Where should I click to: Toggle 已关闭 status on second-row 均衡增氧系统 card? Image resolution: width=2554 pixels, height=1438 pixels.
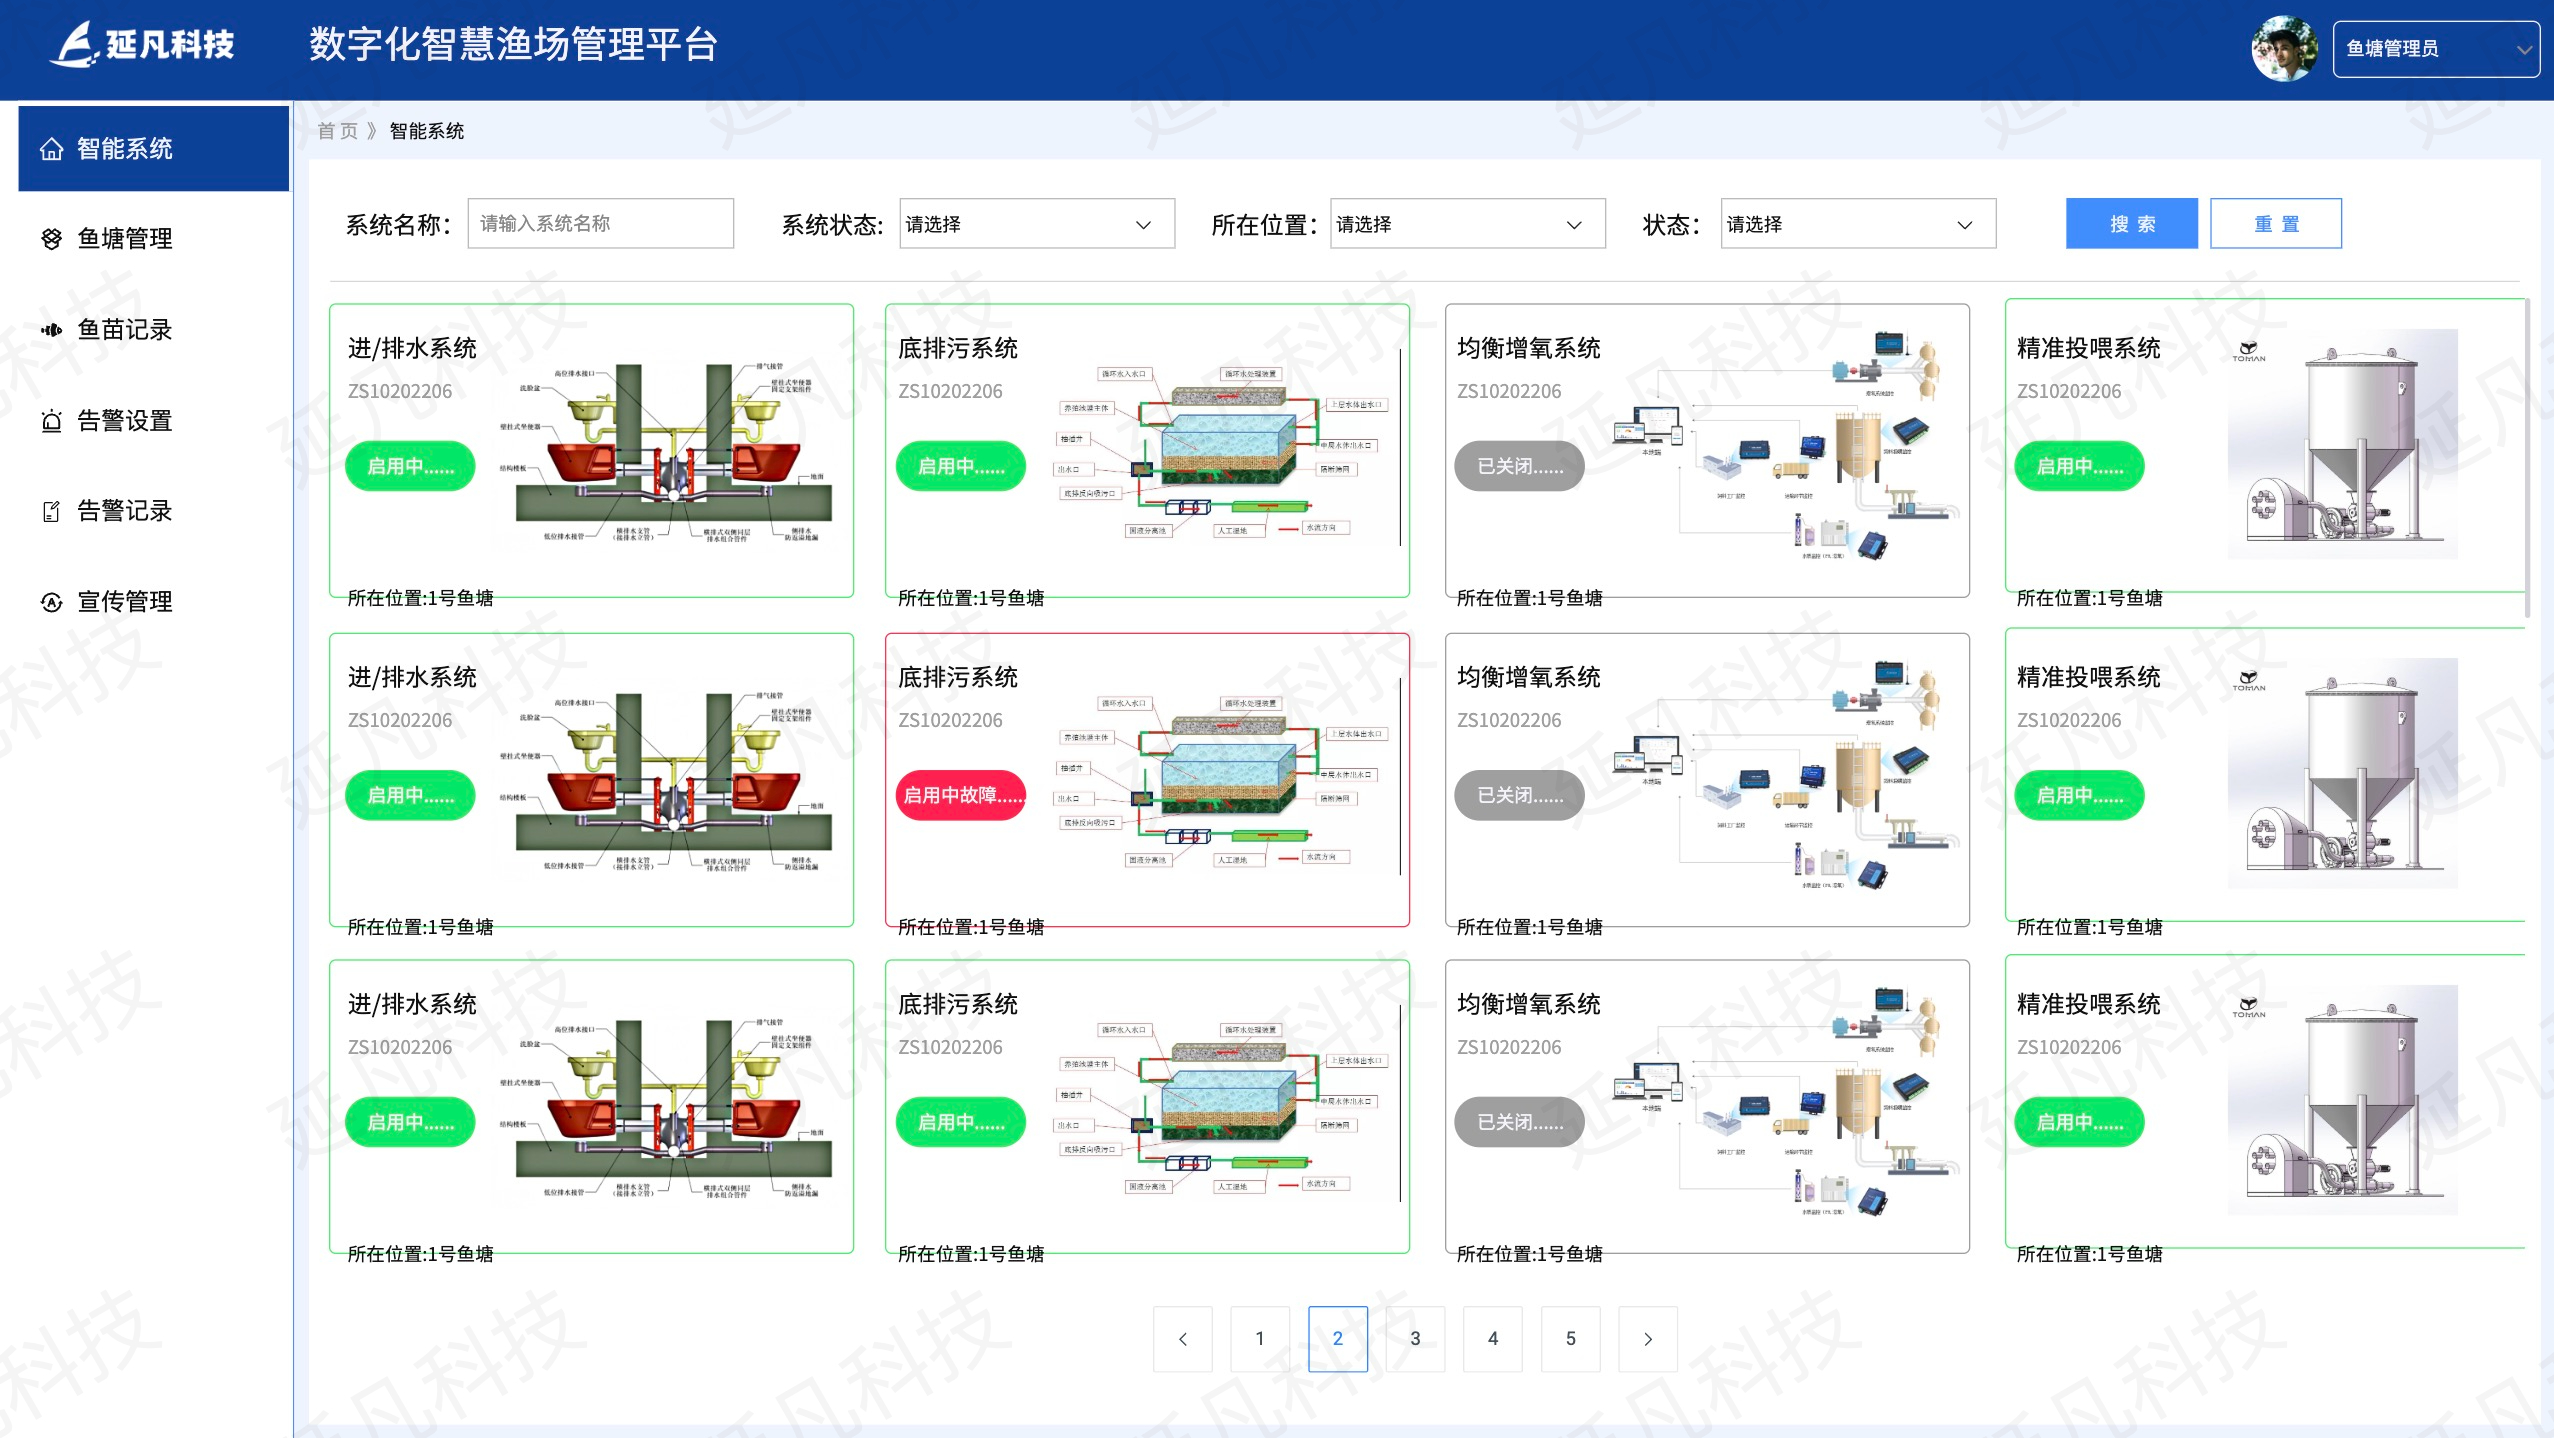1520,795
